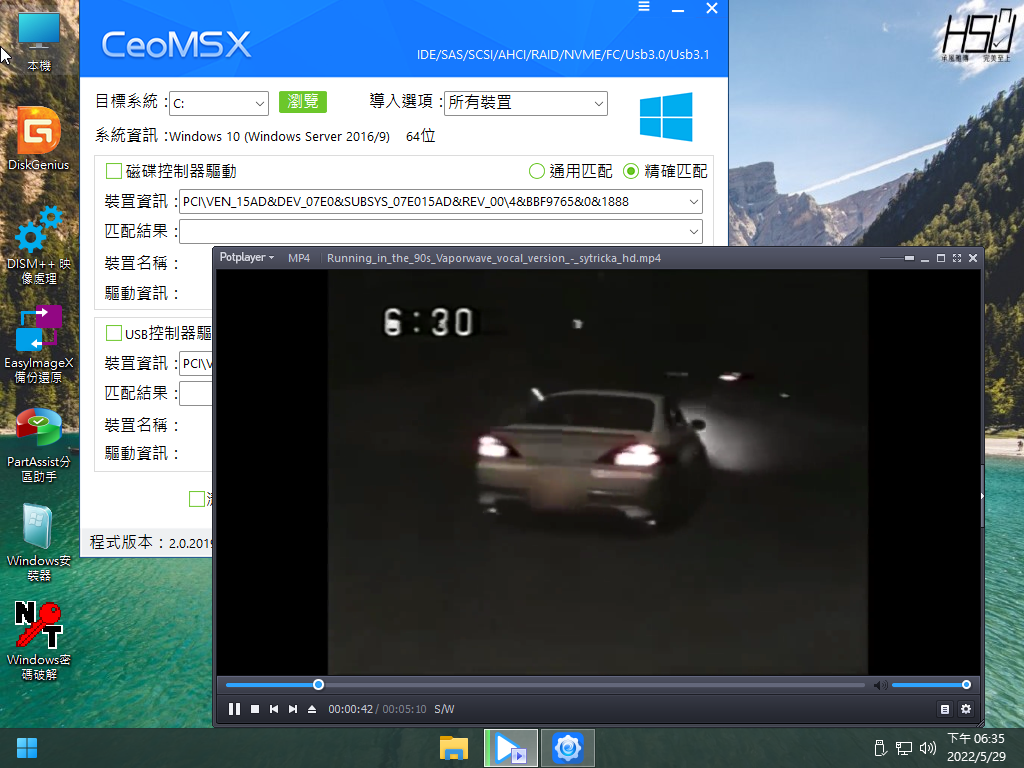
Task: Maximize the Potplayer window
Action: pyautogui.click(x=941, y=258)
